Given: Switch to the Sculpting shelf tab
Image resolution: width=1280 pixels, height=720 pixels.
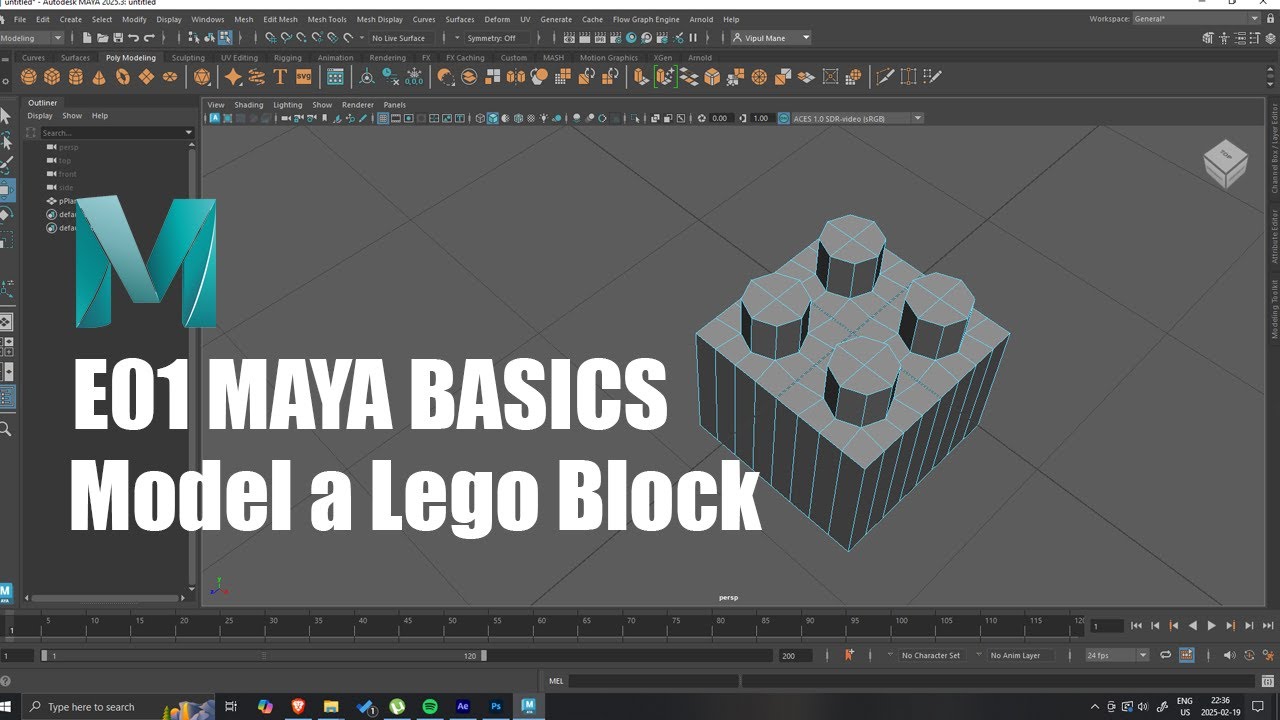Looking at the screenshot, I should (188, 57).
